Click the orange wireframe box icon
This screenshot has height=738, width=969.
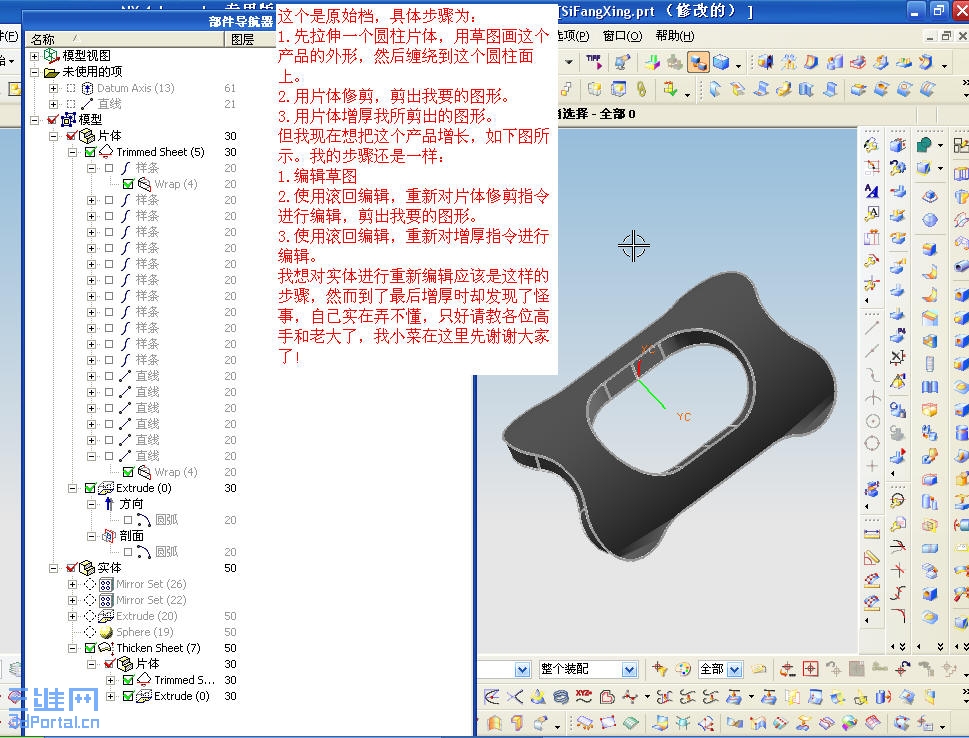[x=929, y=410]
